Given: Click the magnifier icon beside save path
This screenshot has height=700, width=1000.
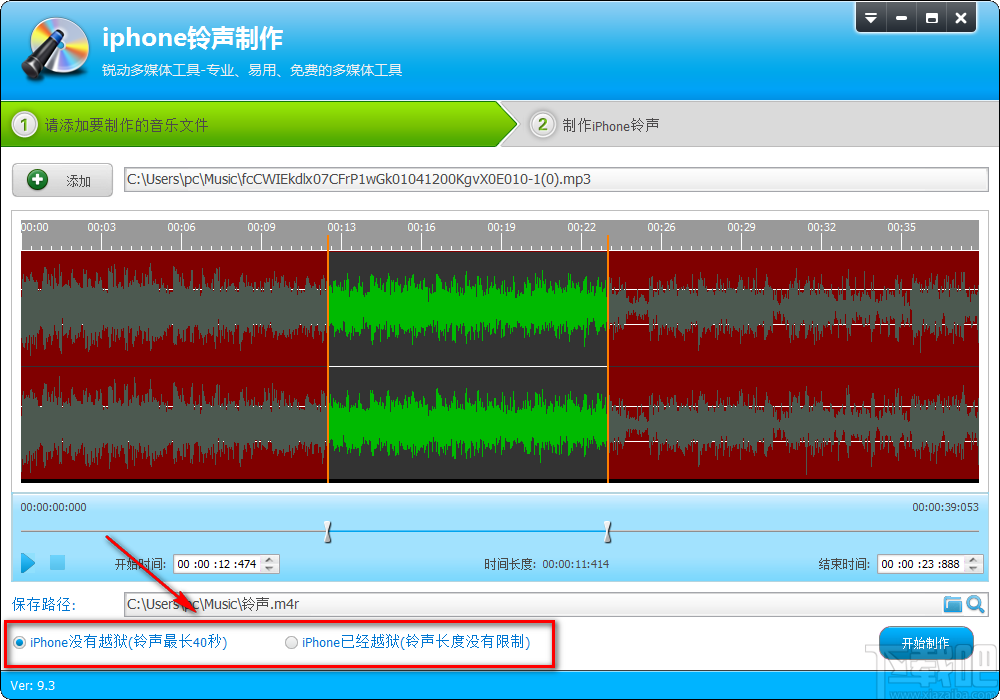Looking at the screenshot, I should pos(976,604).
